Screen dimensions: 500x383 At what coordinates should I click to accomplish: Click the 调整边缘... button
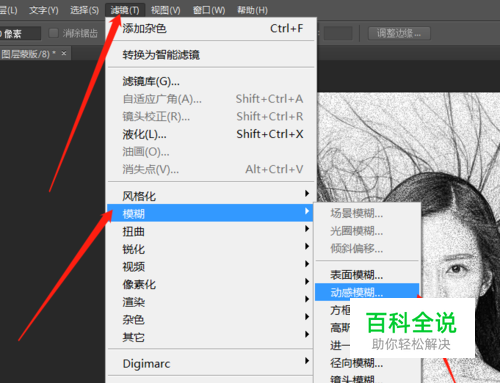click(x=399, y=33)
